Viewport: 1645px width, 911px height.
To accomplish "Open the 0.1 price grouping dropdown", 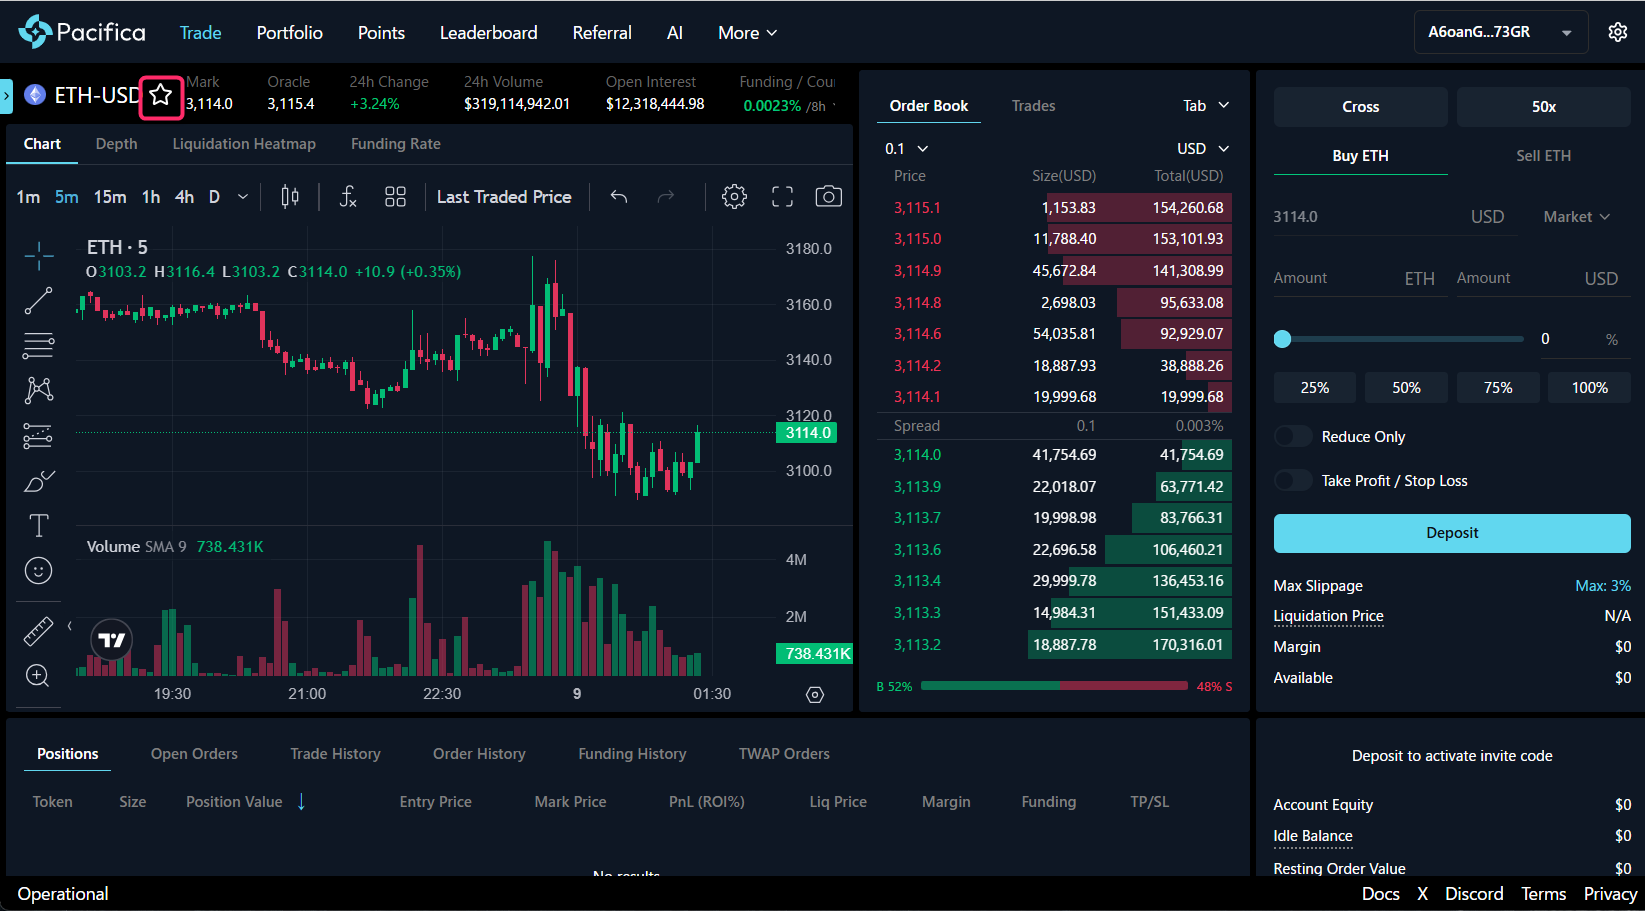I will click(906, 149).
